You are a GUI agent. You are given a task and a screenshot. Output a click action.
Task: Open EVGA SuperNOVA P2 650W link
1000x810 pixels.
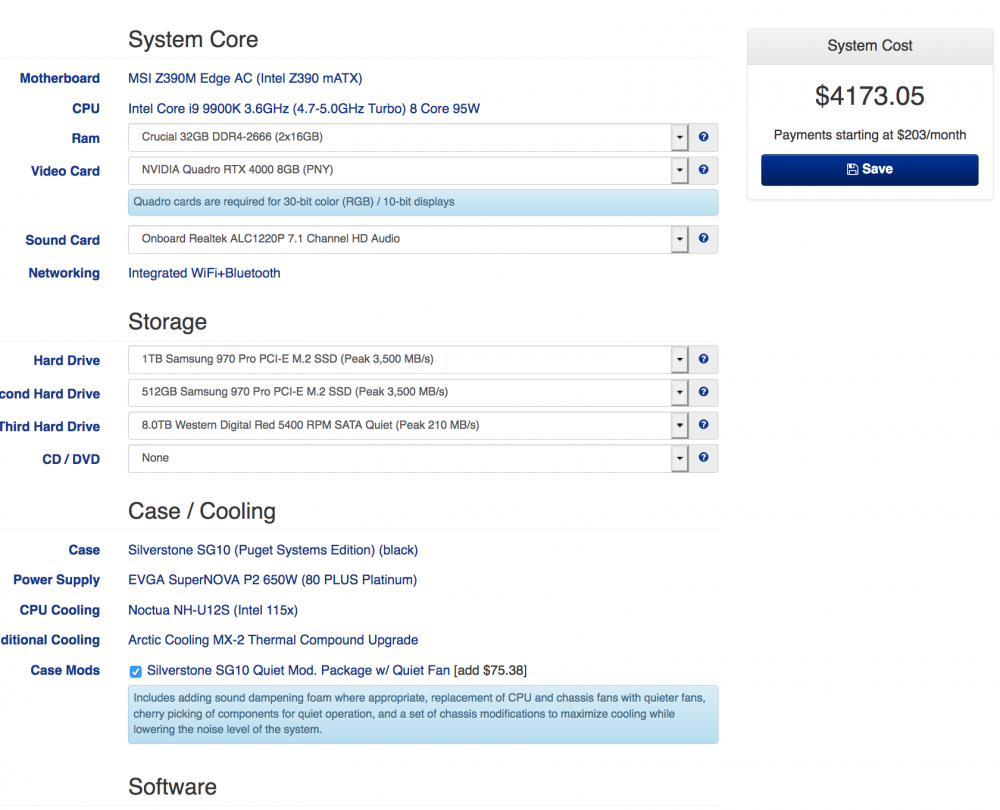tap(272, 580)
